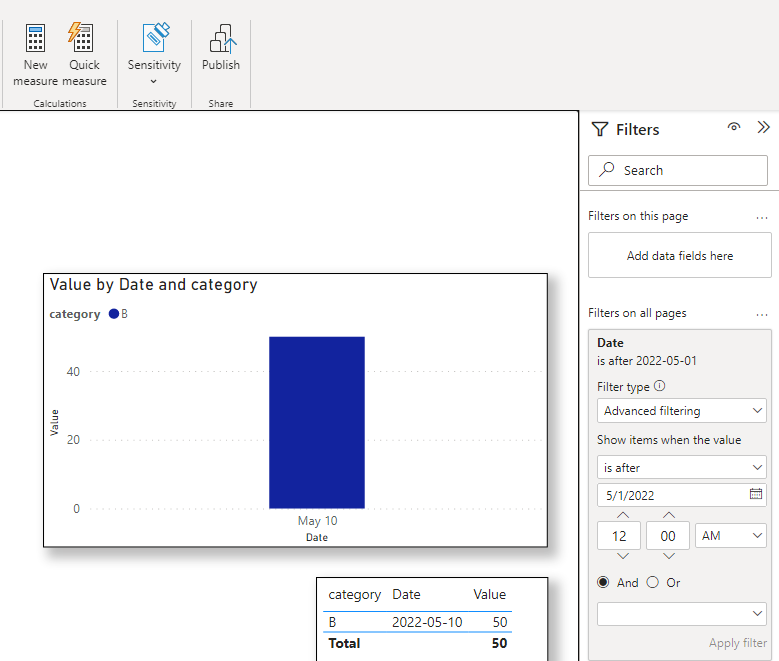This screenshot has width=779, height=661.
Task: Click the Publish button in the ribbon
Action: pyautogui.click(x=221, y=48)
